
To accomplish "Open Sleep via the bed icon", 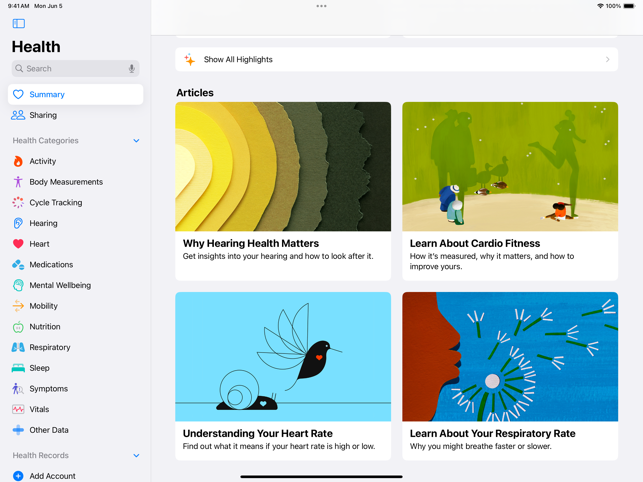I will (x=18, y=368).
